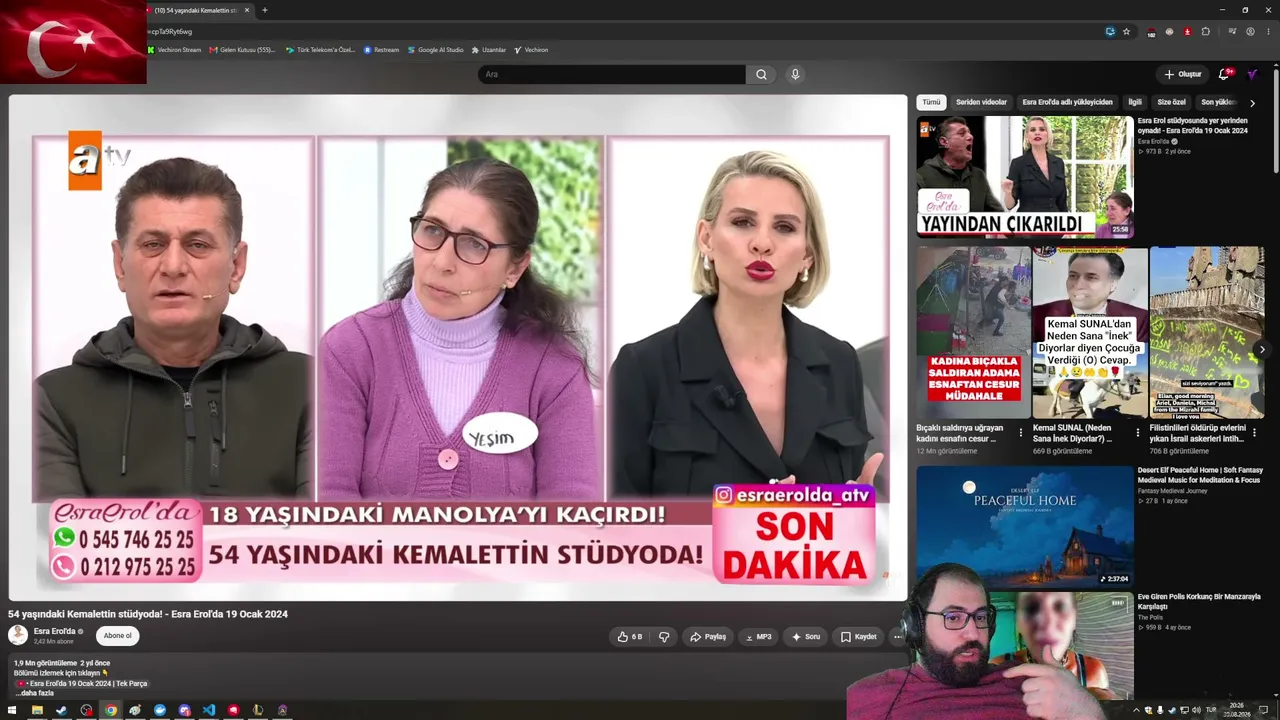Image resolution: width=1280 pixels, height=720 pixels.
Task: Click the YouTube search input field
Action: 612,74
